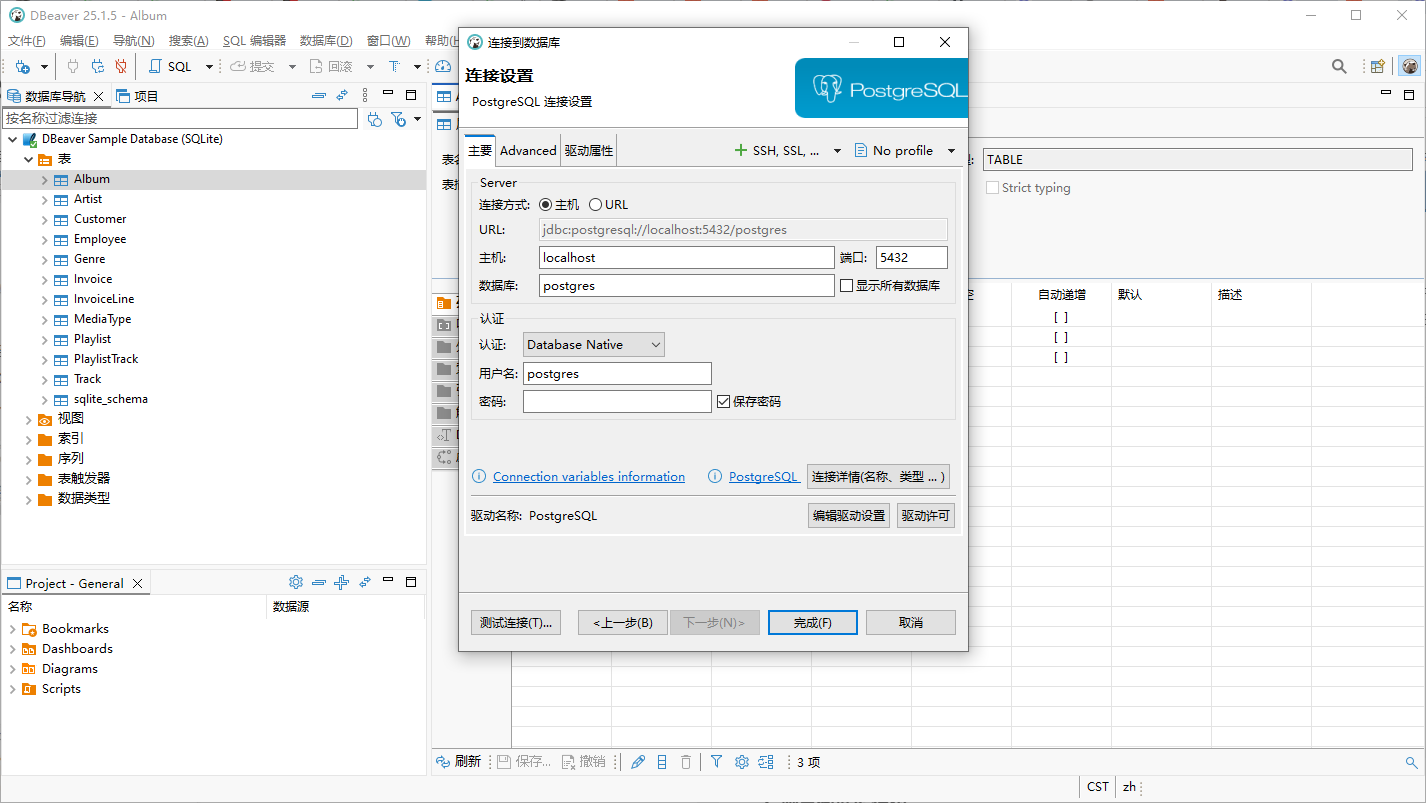Open a new SQL script editor
1426x803 pixels.
pos(170,66)
